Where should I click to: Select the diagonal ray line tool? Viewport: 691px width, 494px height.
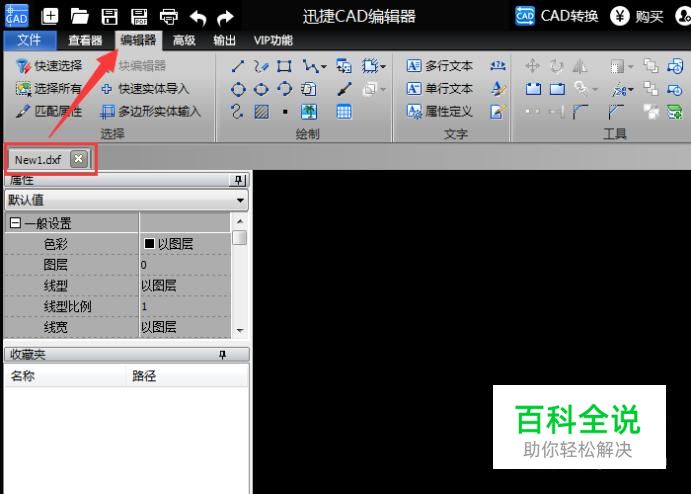click(x=344, y=89)
